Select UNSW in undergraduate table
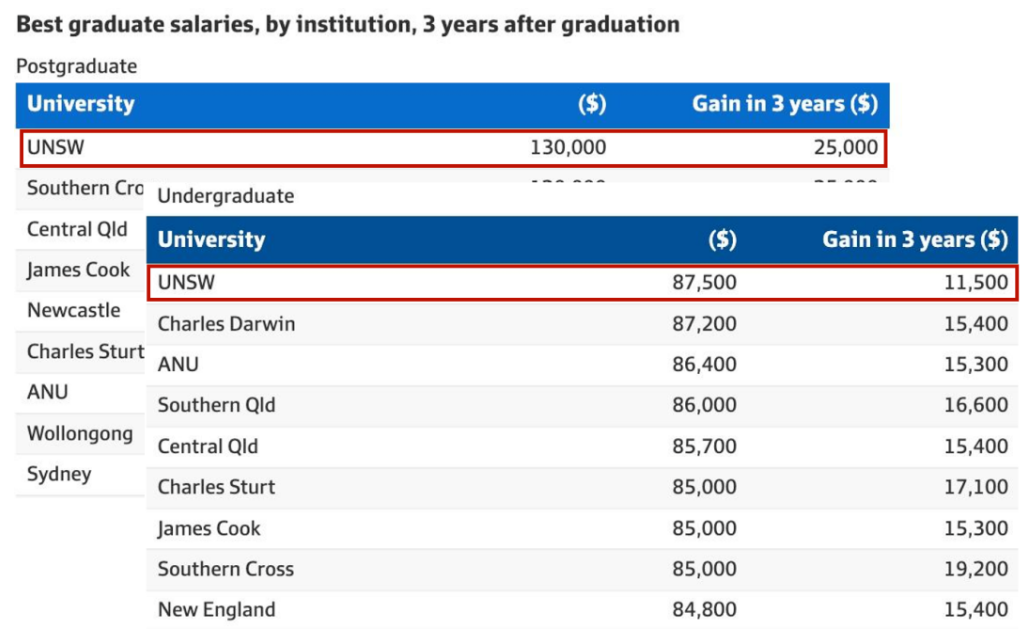The width and height of the screenshot is (1026, 639). pyautogui.click(x=186, y=283)
